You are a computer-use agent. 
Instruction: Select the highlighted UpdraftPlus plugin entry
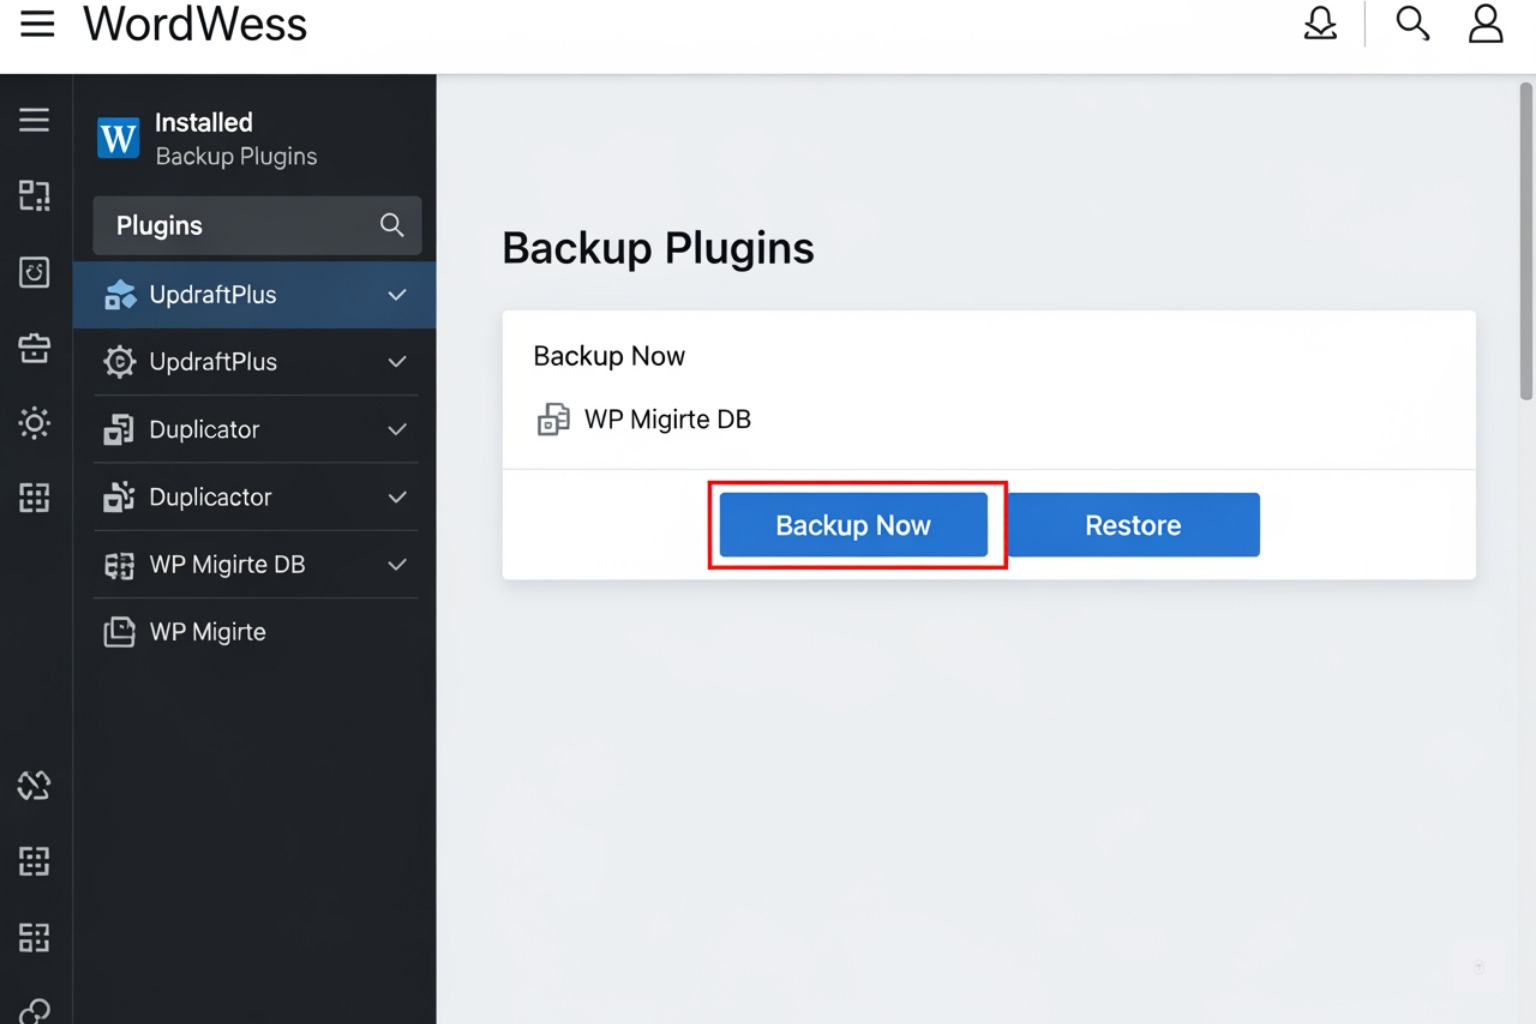(x=255, y=295)
